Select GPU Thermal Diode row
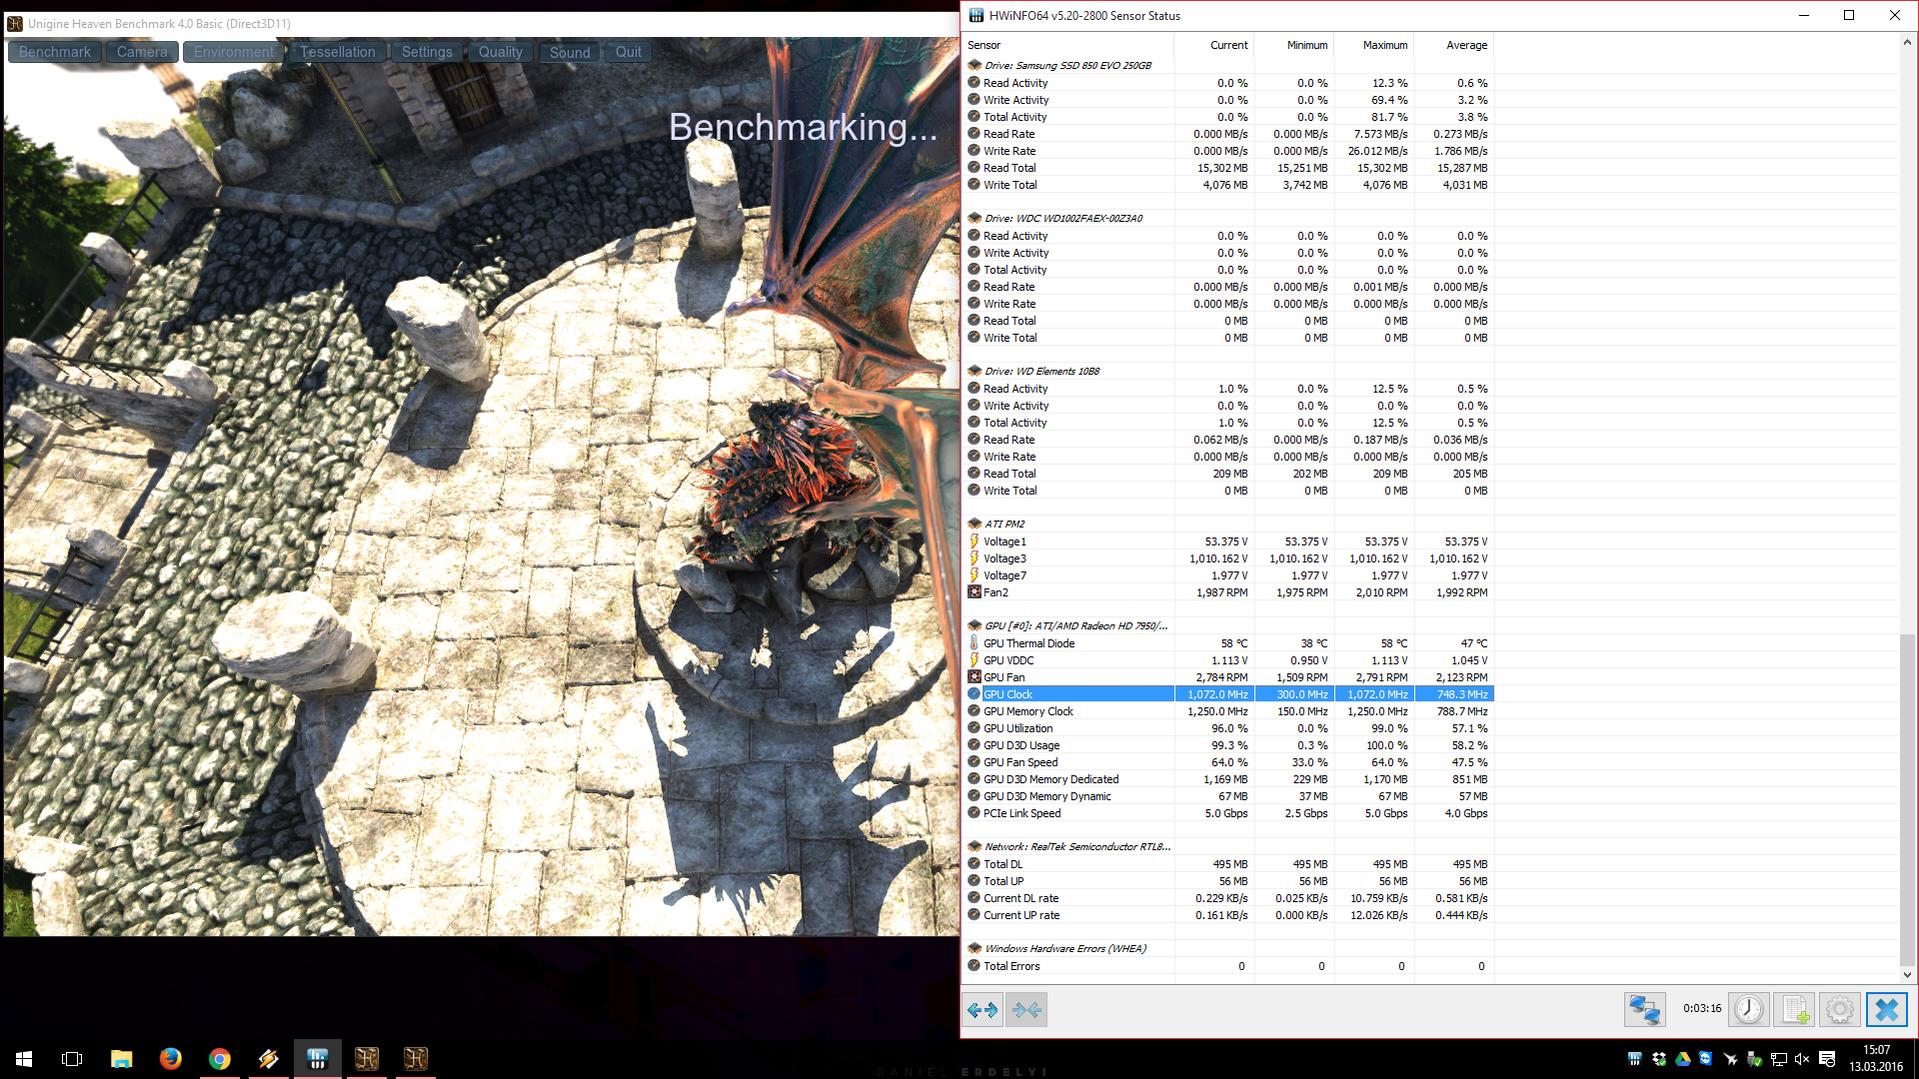The width and height of the screenshot is (1919, 1079). coord(1229,643)
